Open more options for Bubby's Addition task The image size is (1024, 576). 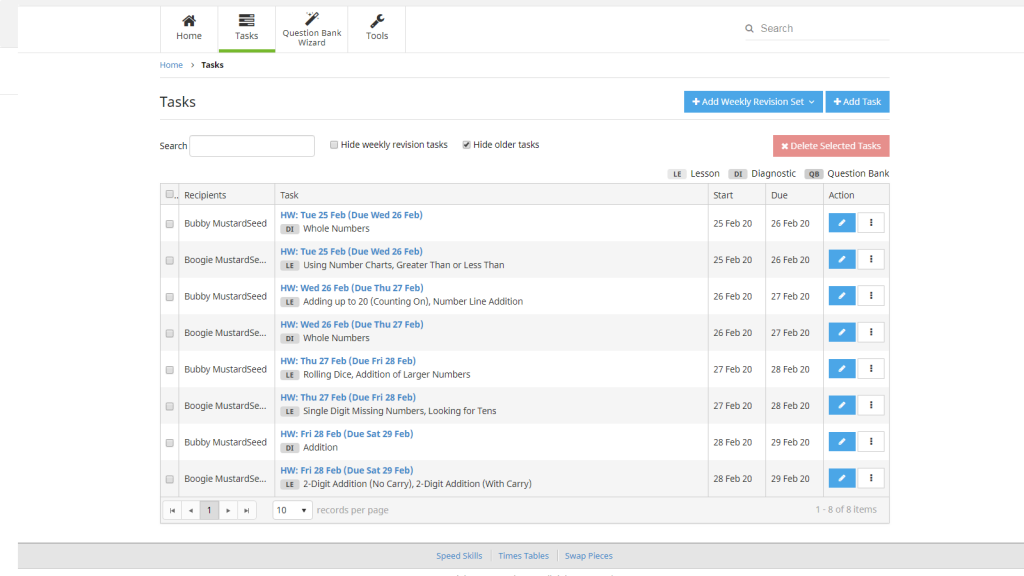click(871, 442)
